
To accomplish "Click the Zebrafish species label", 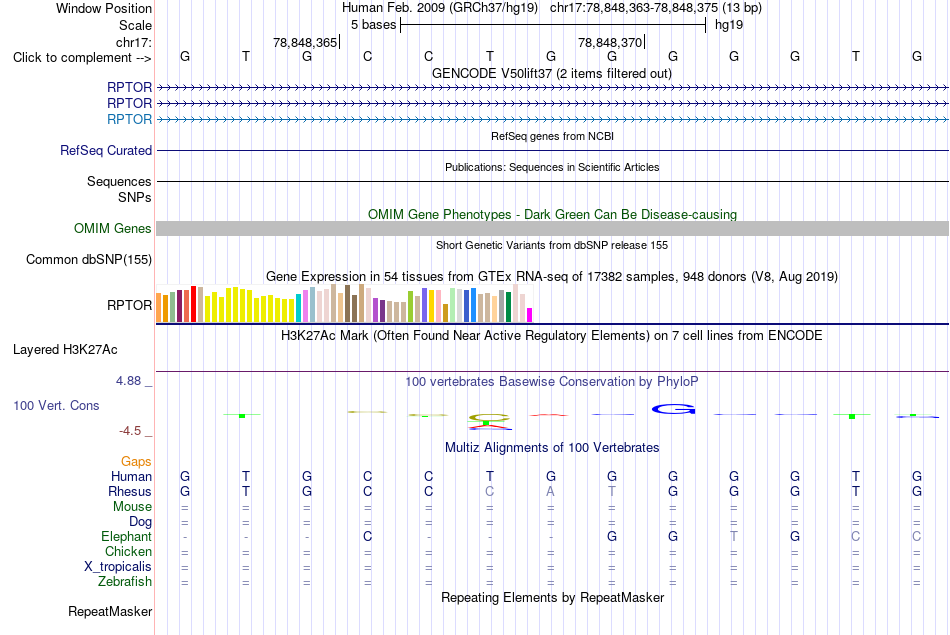I will coord(125,581).
